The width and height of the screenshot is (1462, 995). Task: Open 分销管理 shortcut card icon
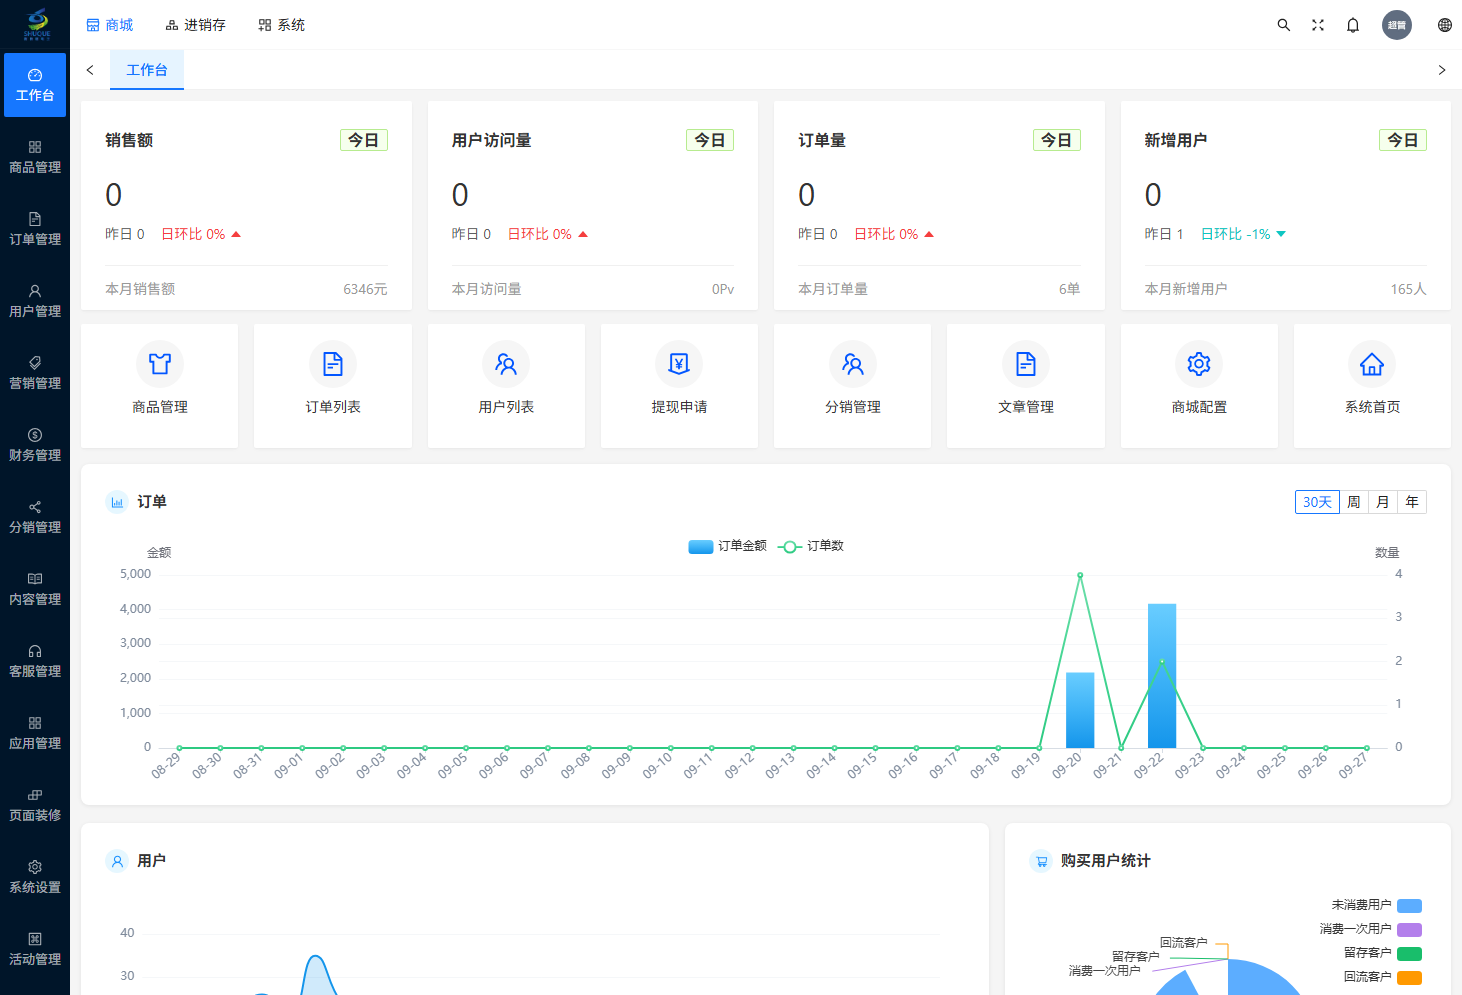point(853,364)
